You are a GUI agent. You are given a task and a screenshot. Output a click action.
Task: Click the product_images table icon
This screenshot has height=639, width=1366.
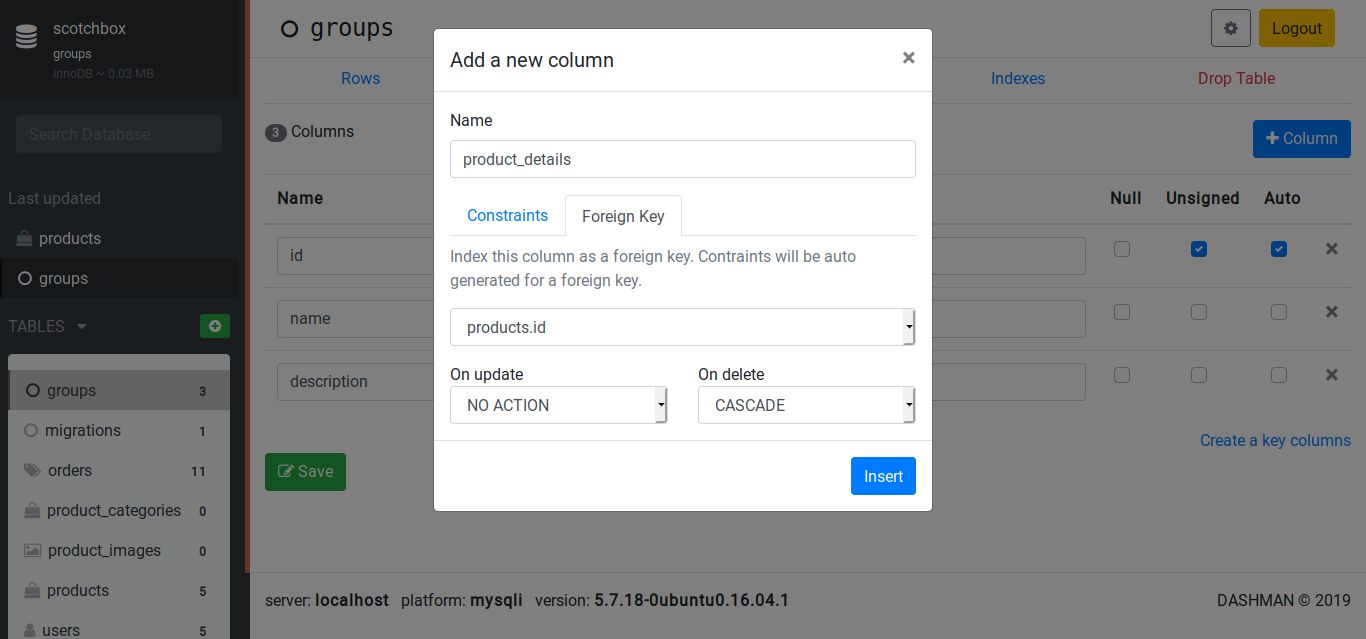[x=33, y=550]
